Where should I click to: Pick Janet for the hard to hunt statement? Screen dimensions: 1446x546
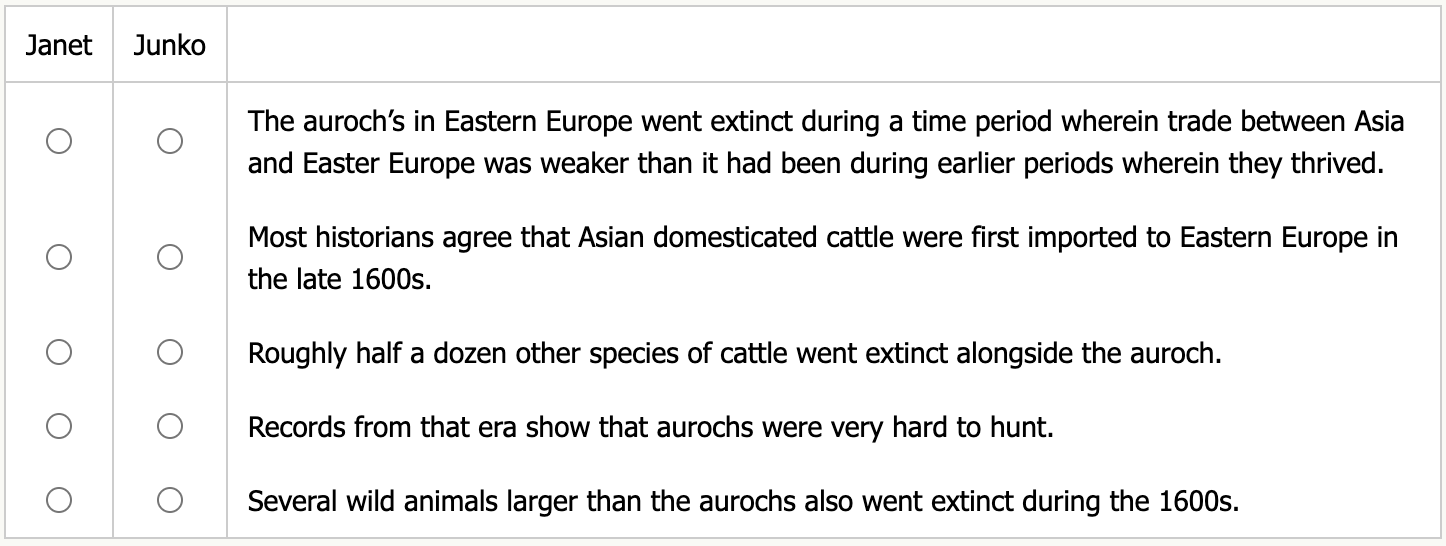(58, 427)
